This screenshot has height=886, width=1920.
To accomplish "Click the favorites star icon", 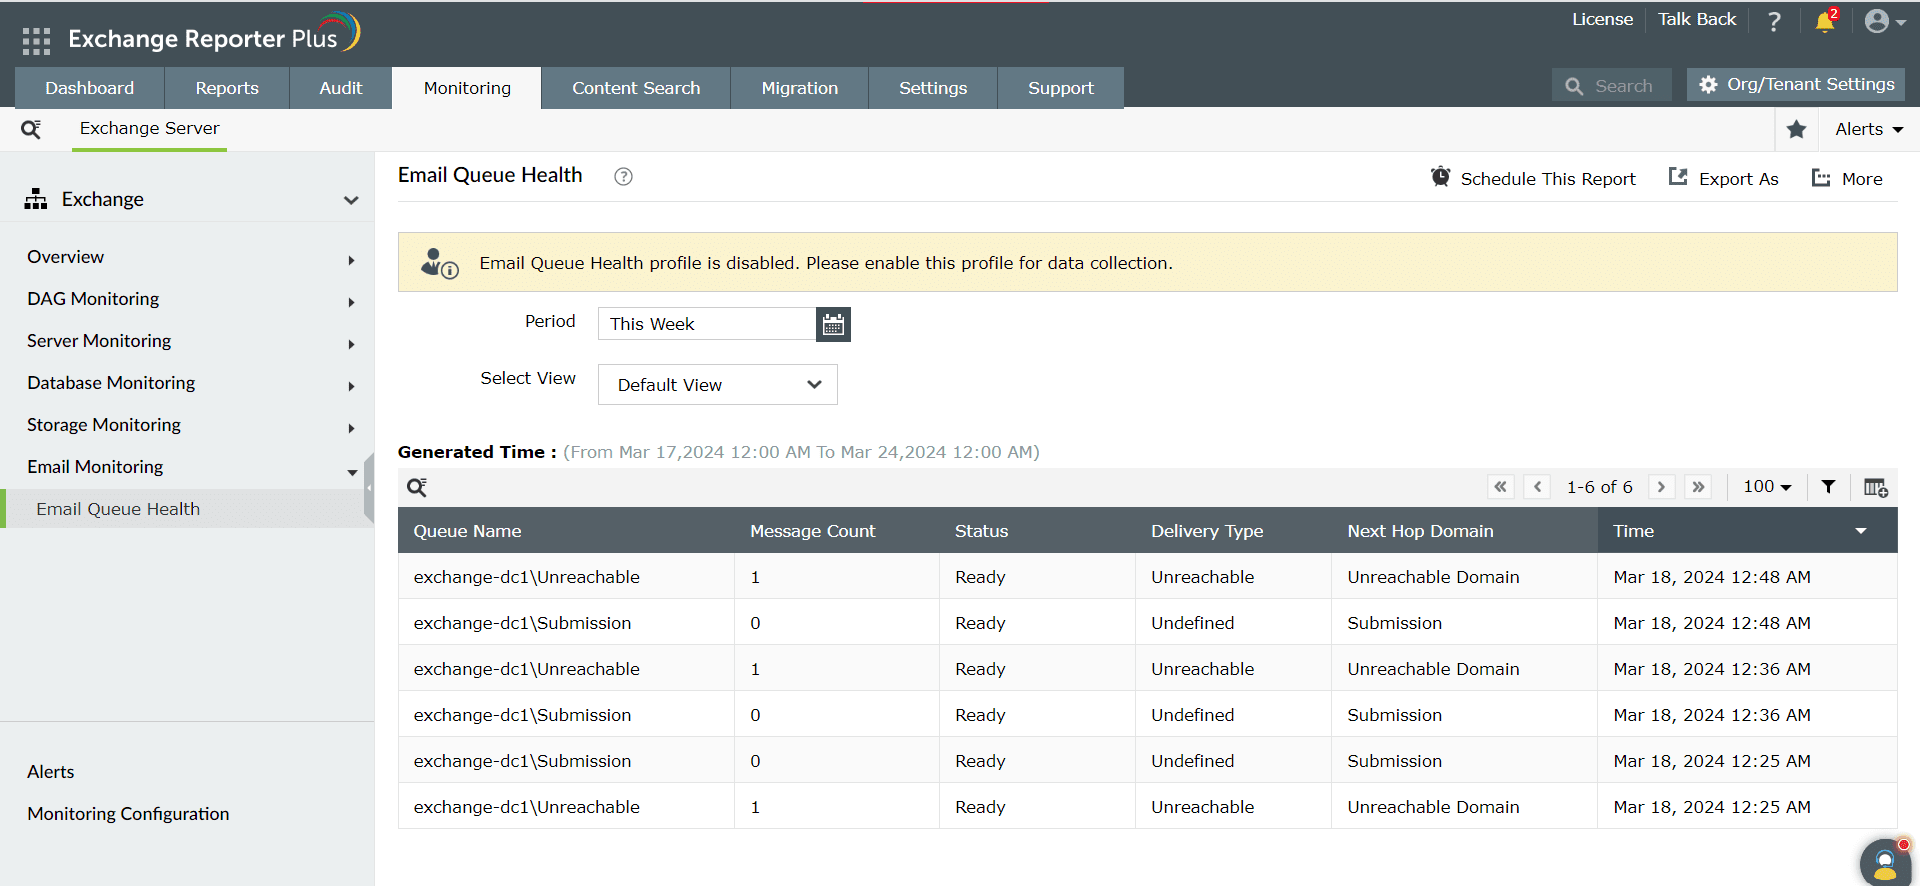I will point(1796,129).
